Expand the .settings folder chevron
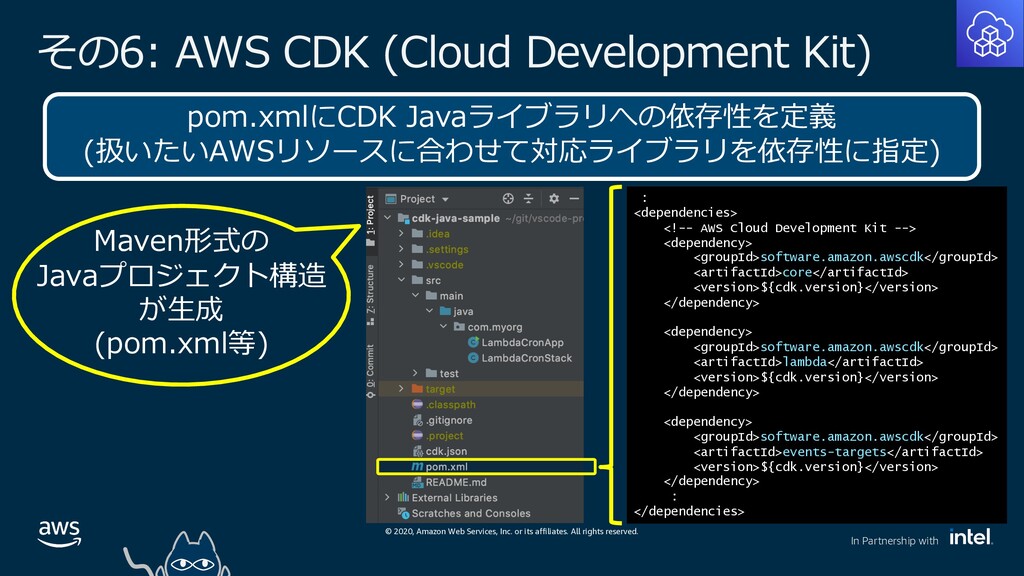 [402, 249]
